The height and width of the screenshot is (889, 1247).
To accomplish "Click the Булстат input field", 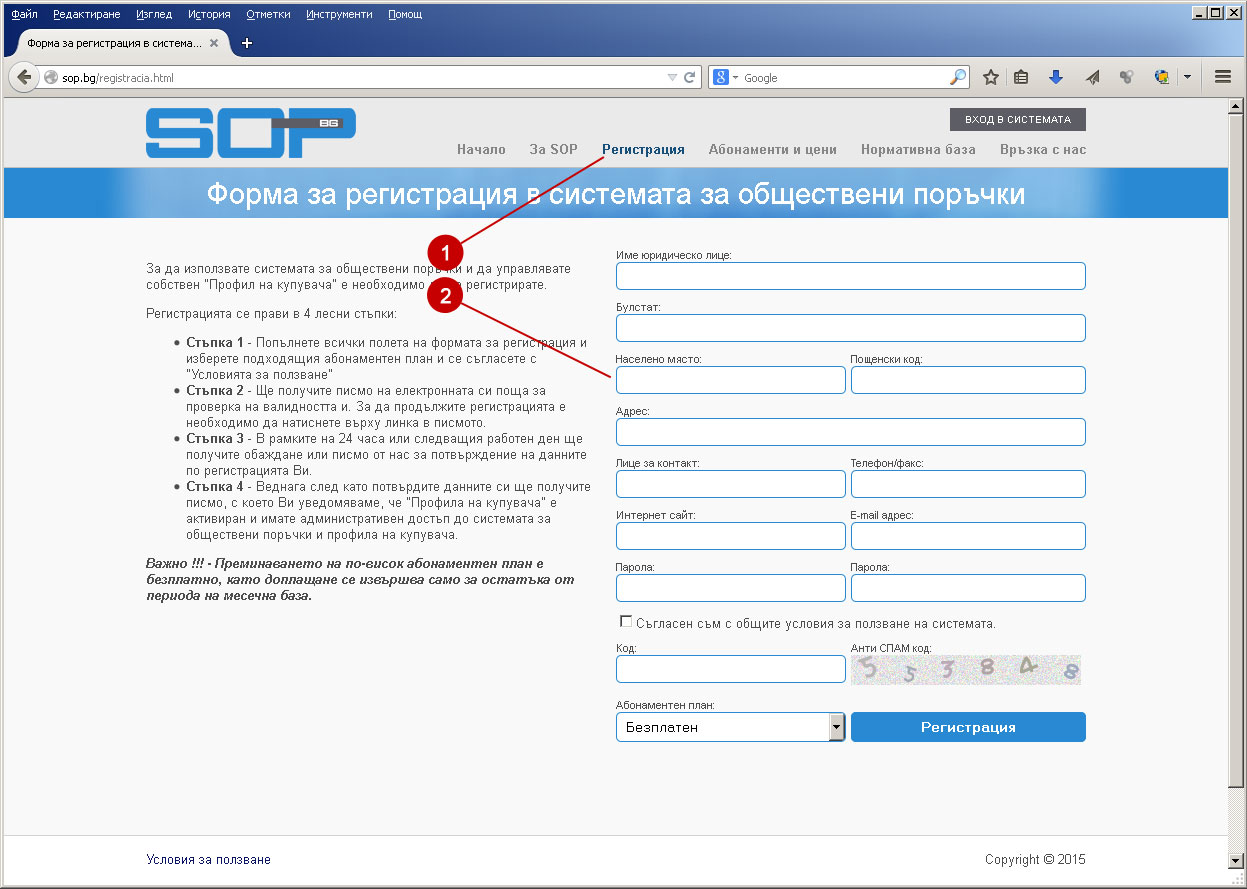I will 851,328.
